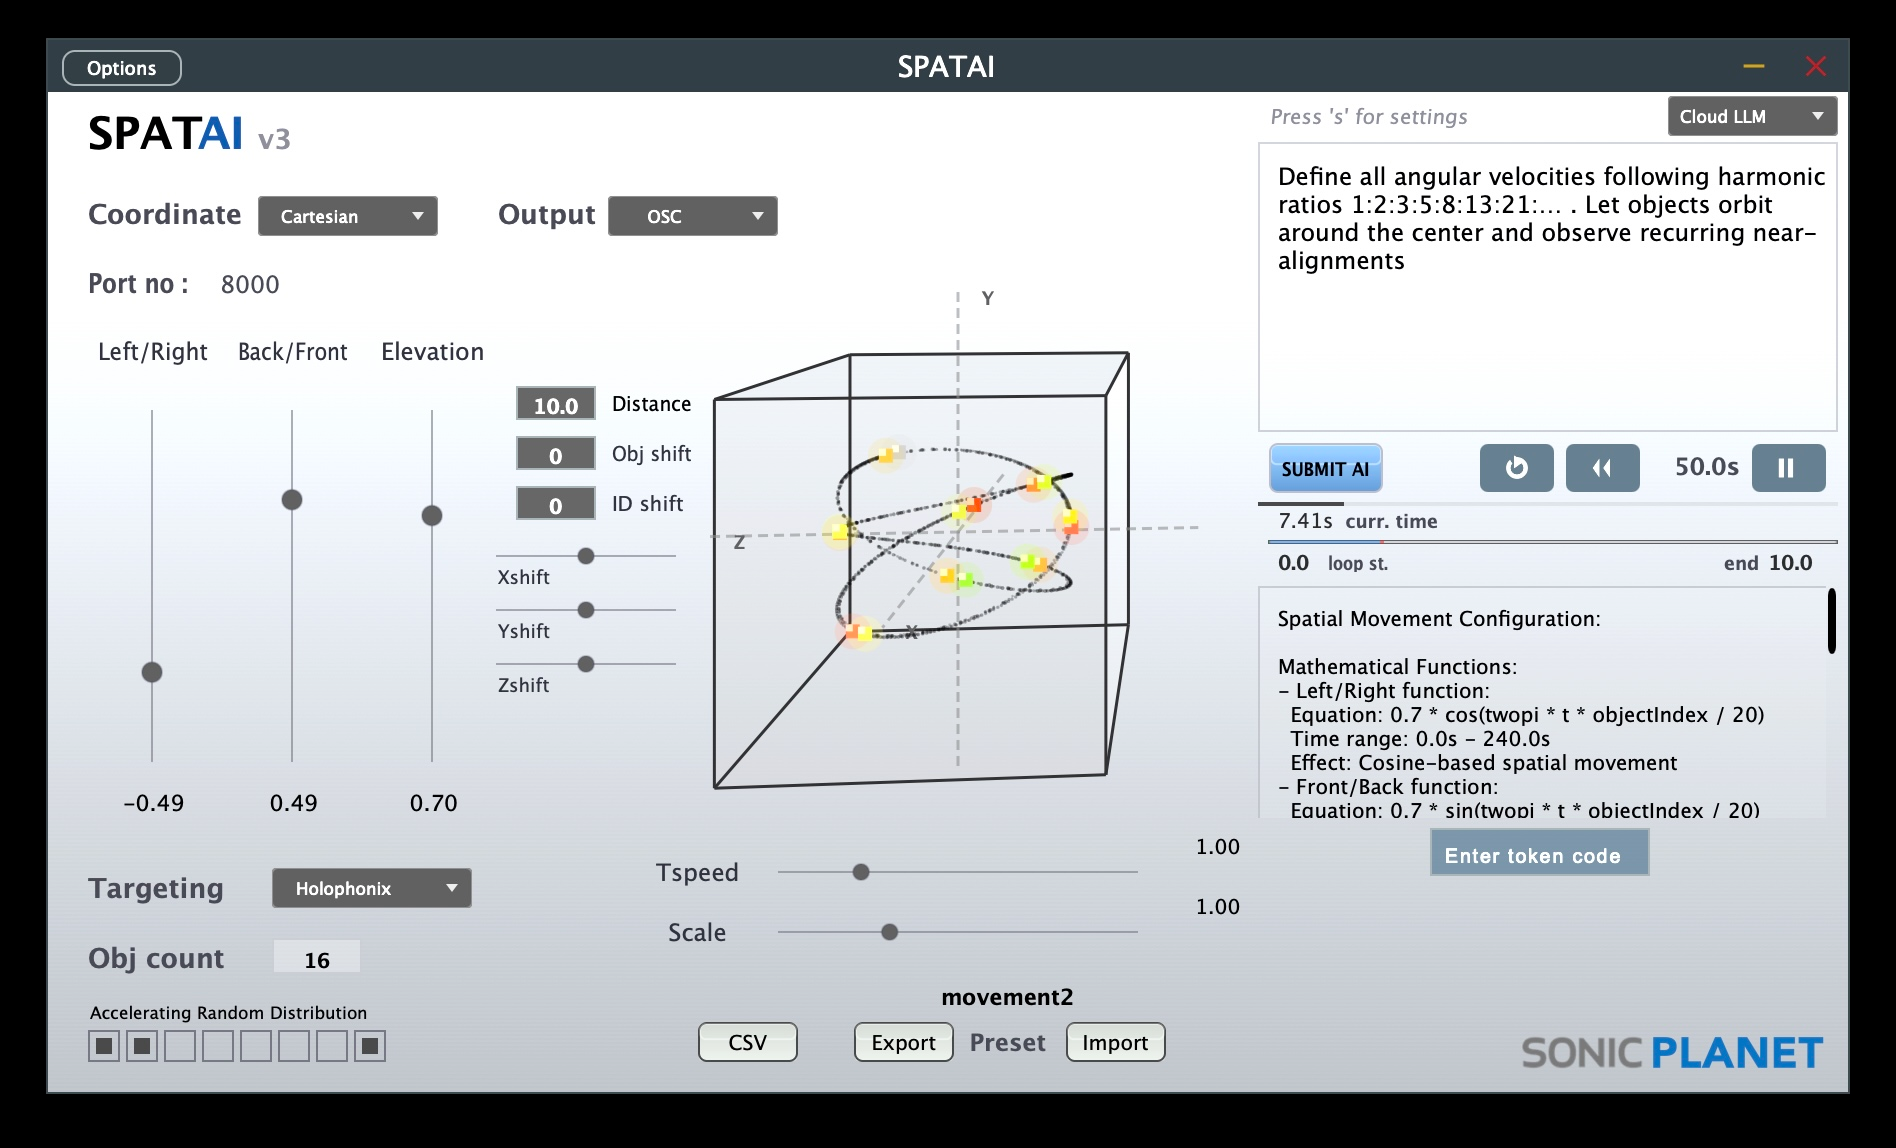Click the loop start value 0.0

pos(1293,563)
